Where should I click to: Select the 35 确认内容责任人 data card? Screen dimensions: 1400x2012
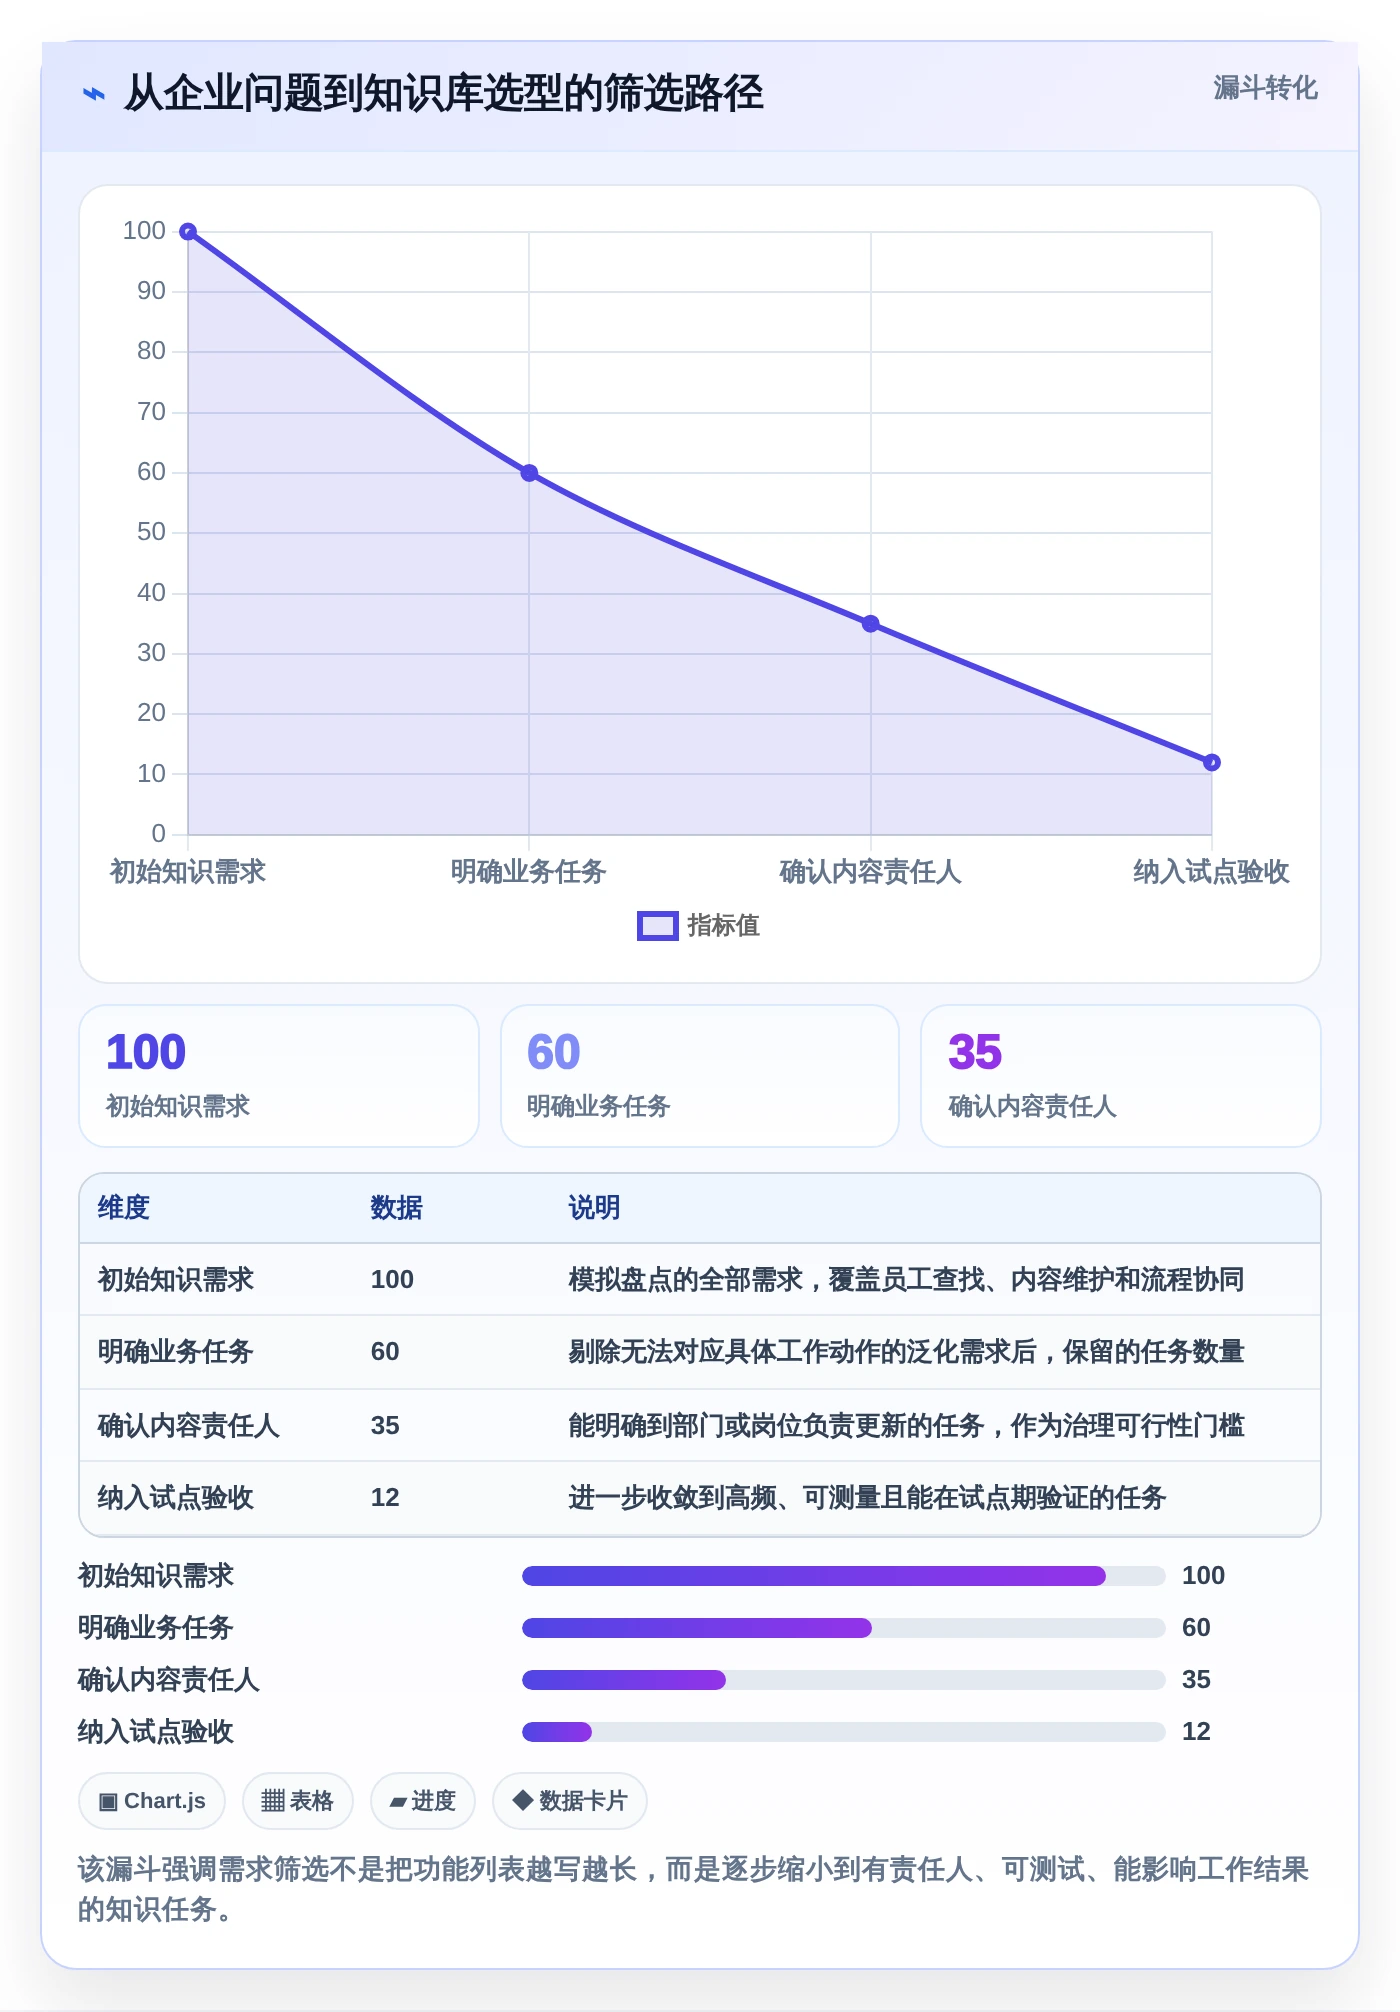tap(1121, 1076)
